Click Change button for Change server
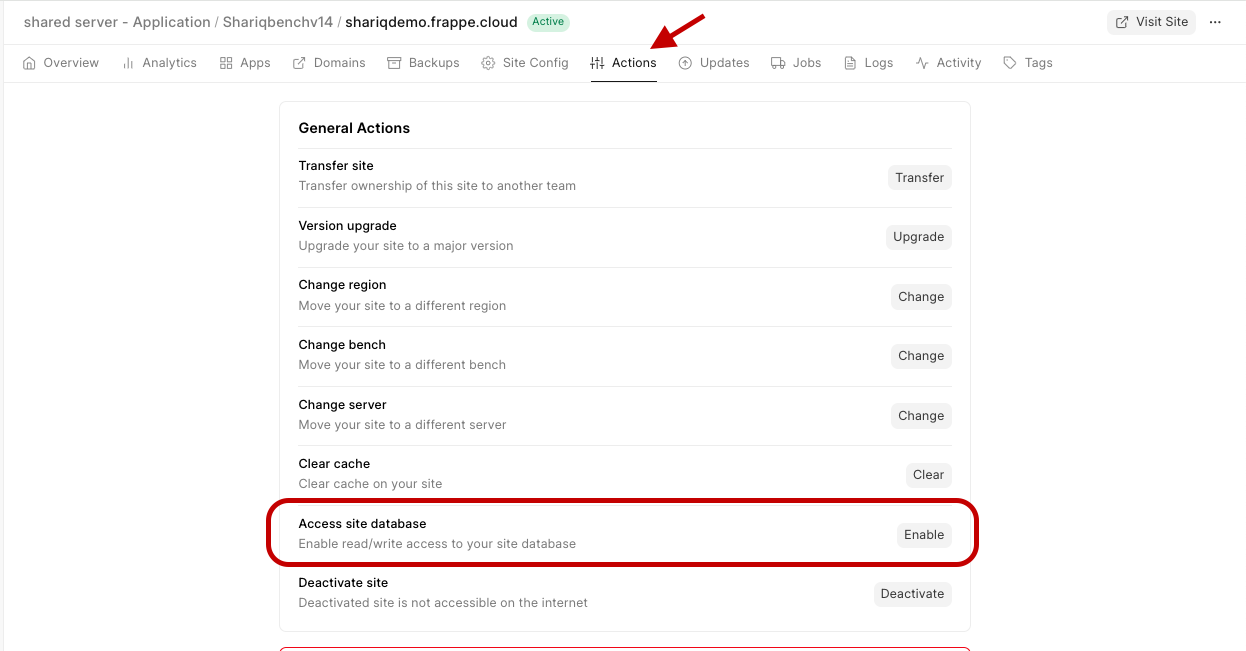Viewport: 1246px width, 651px height. pyautogui.click(x=921, y=416)
